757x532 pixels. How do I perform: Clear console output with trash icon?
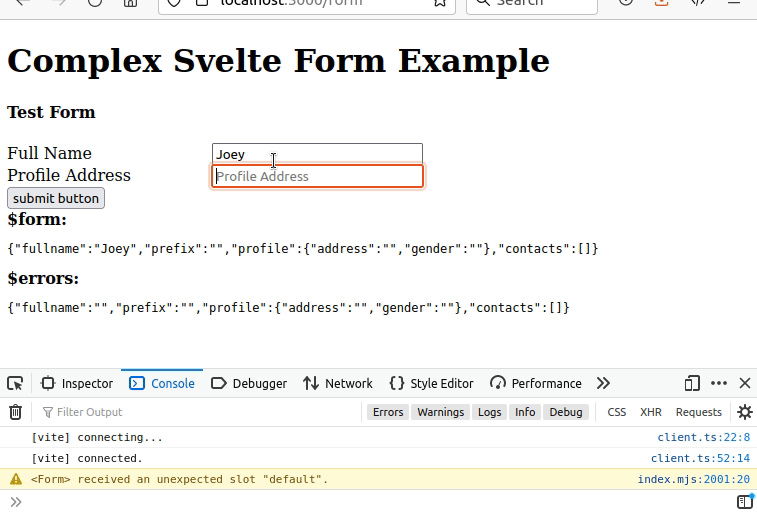pyautogui.click(x=15, y=412)
